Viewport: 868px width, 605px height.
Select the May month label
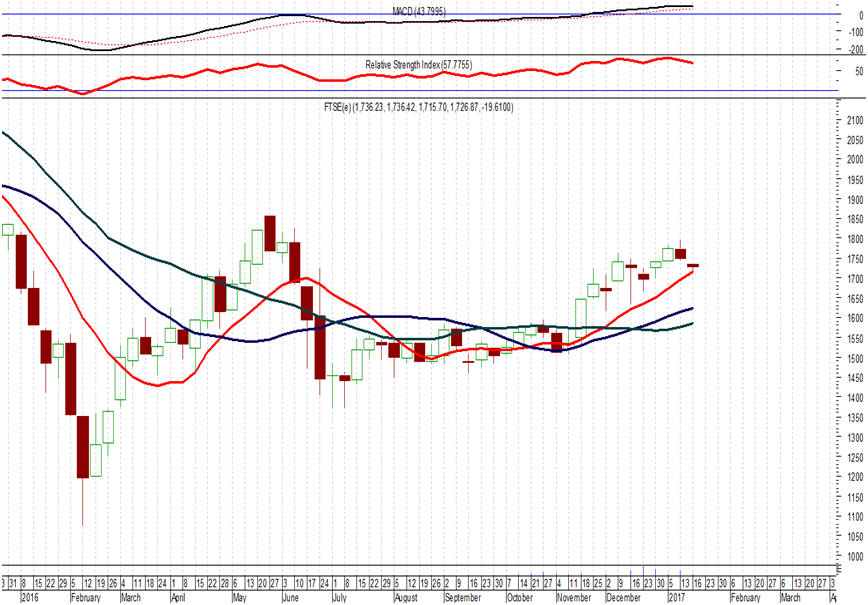[239, 598]
